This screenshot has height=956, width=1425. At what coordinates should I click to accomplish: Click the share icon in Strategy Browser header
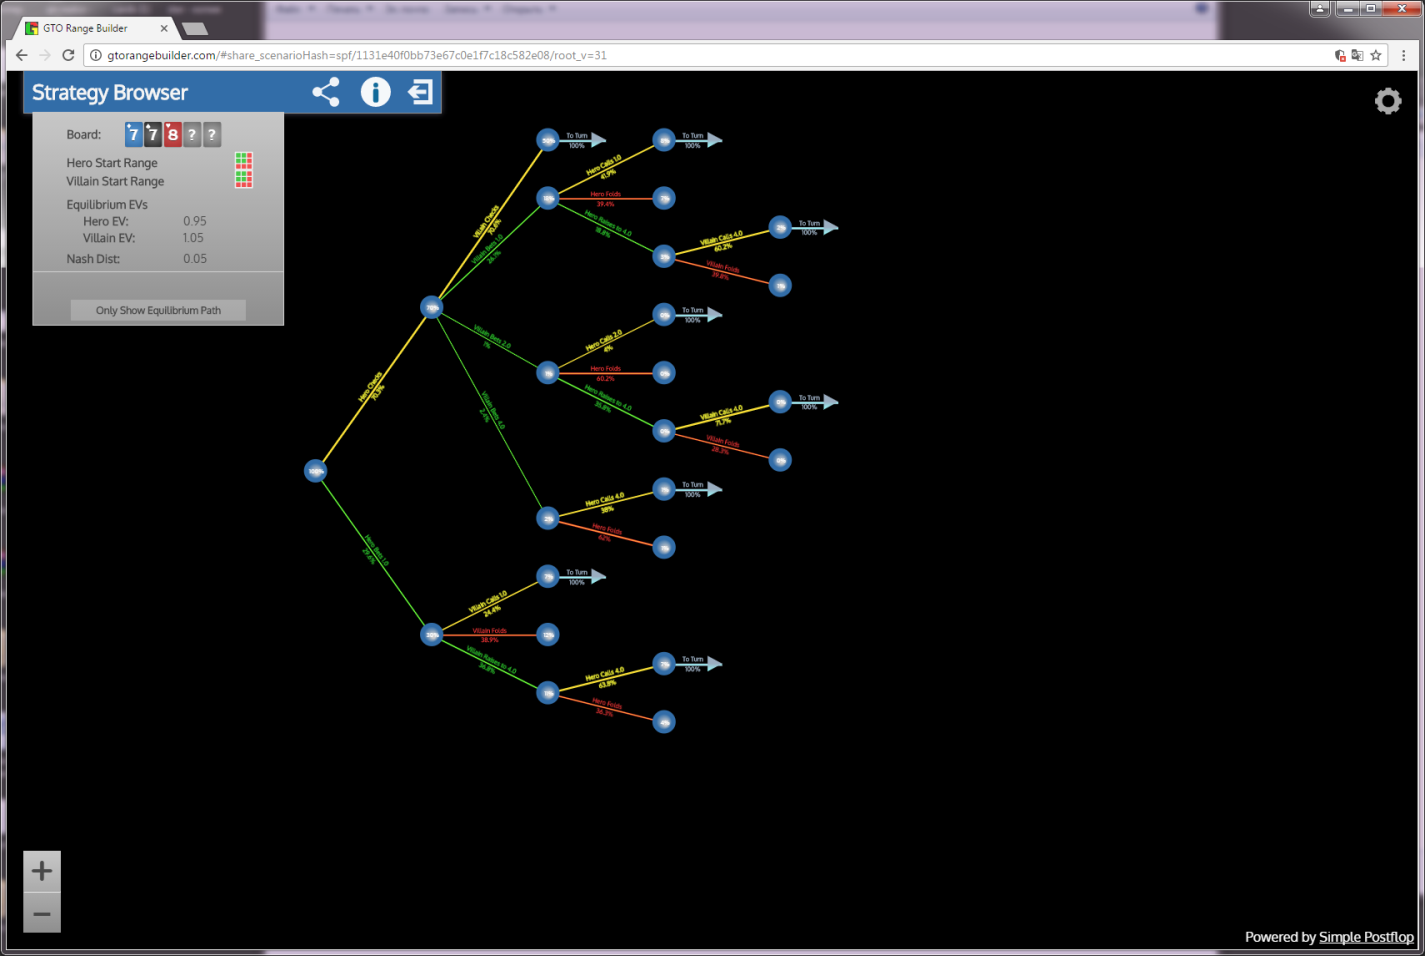(325, 93)
